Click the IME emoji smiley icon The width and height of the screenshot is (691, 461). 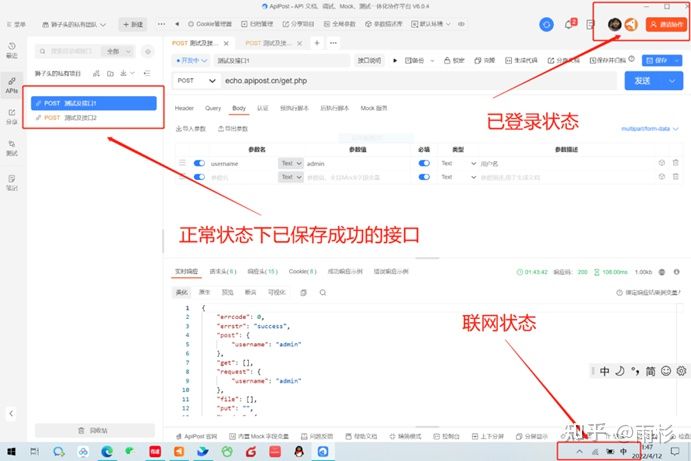click(666, 371)
